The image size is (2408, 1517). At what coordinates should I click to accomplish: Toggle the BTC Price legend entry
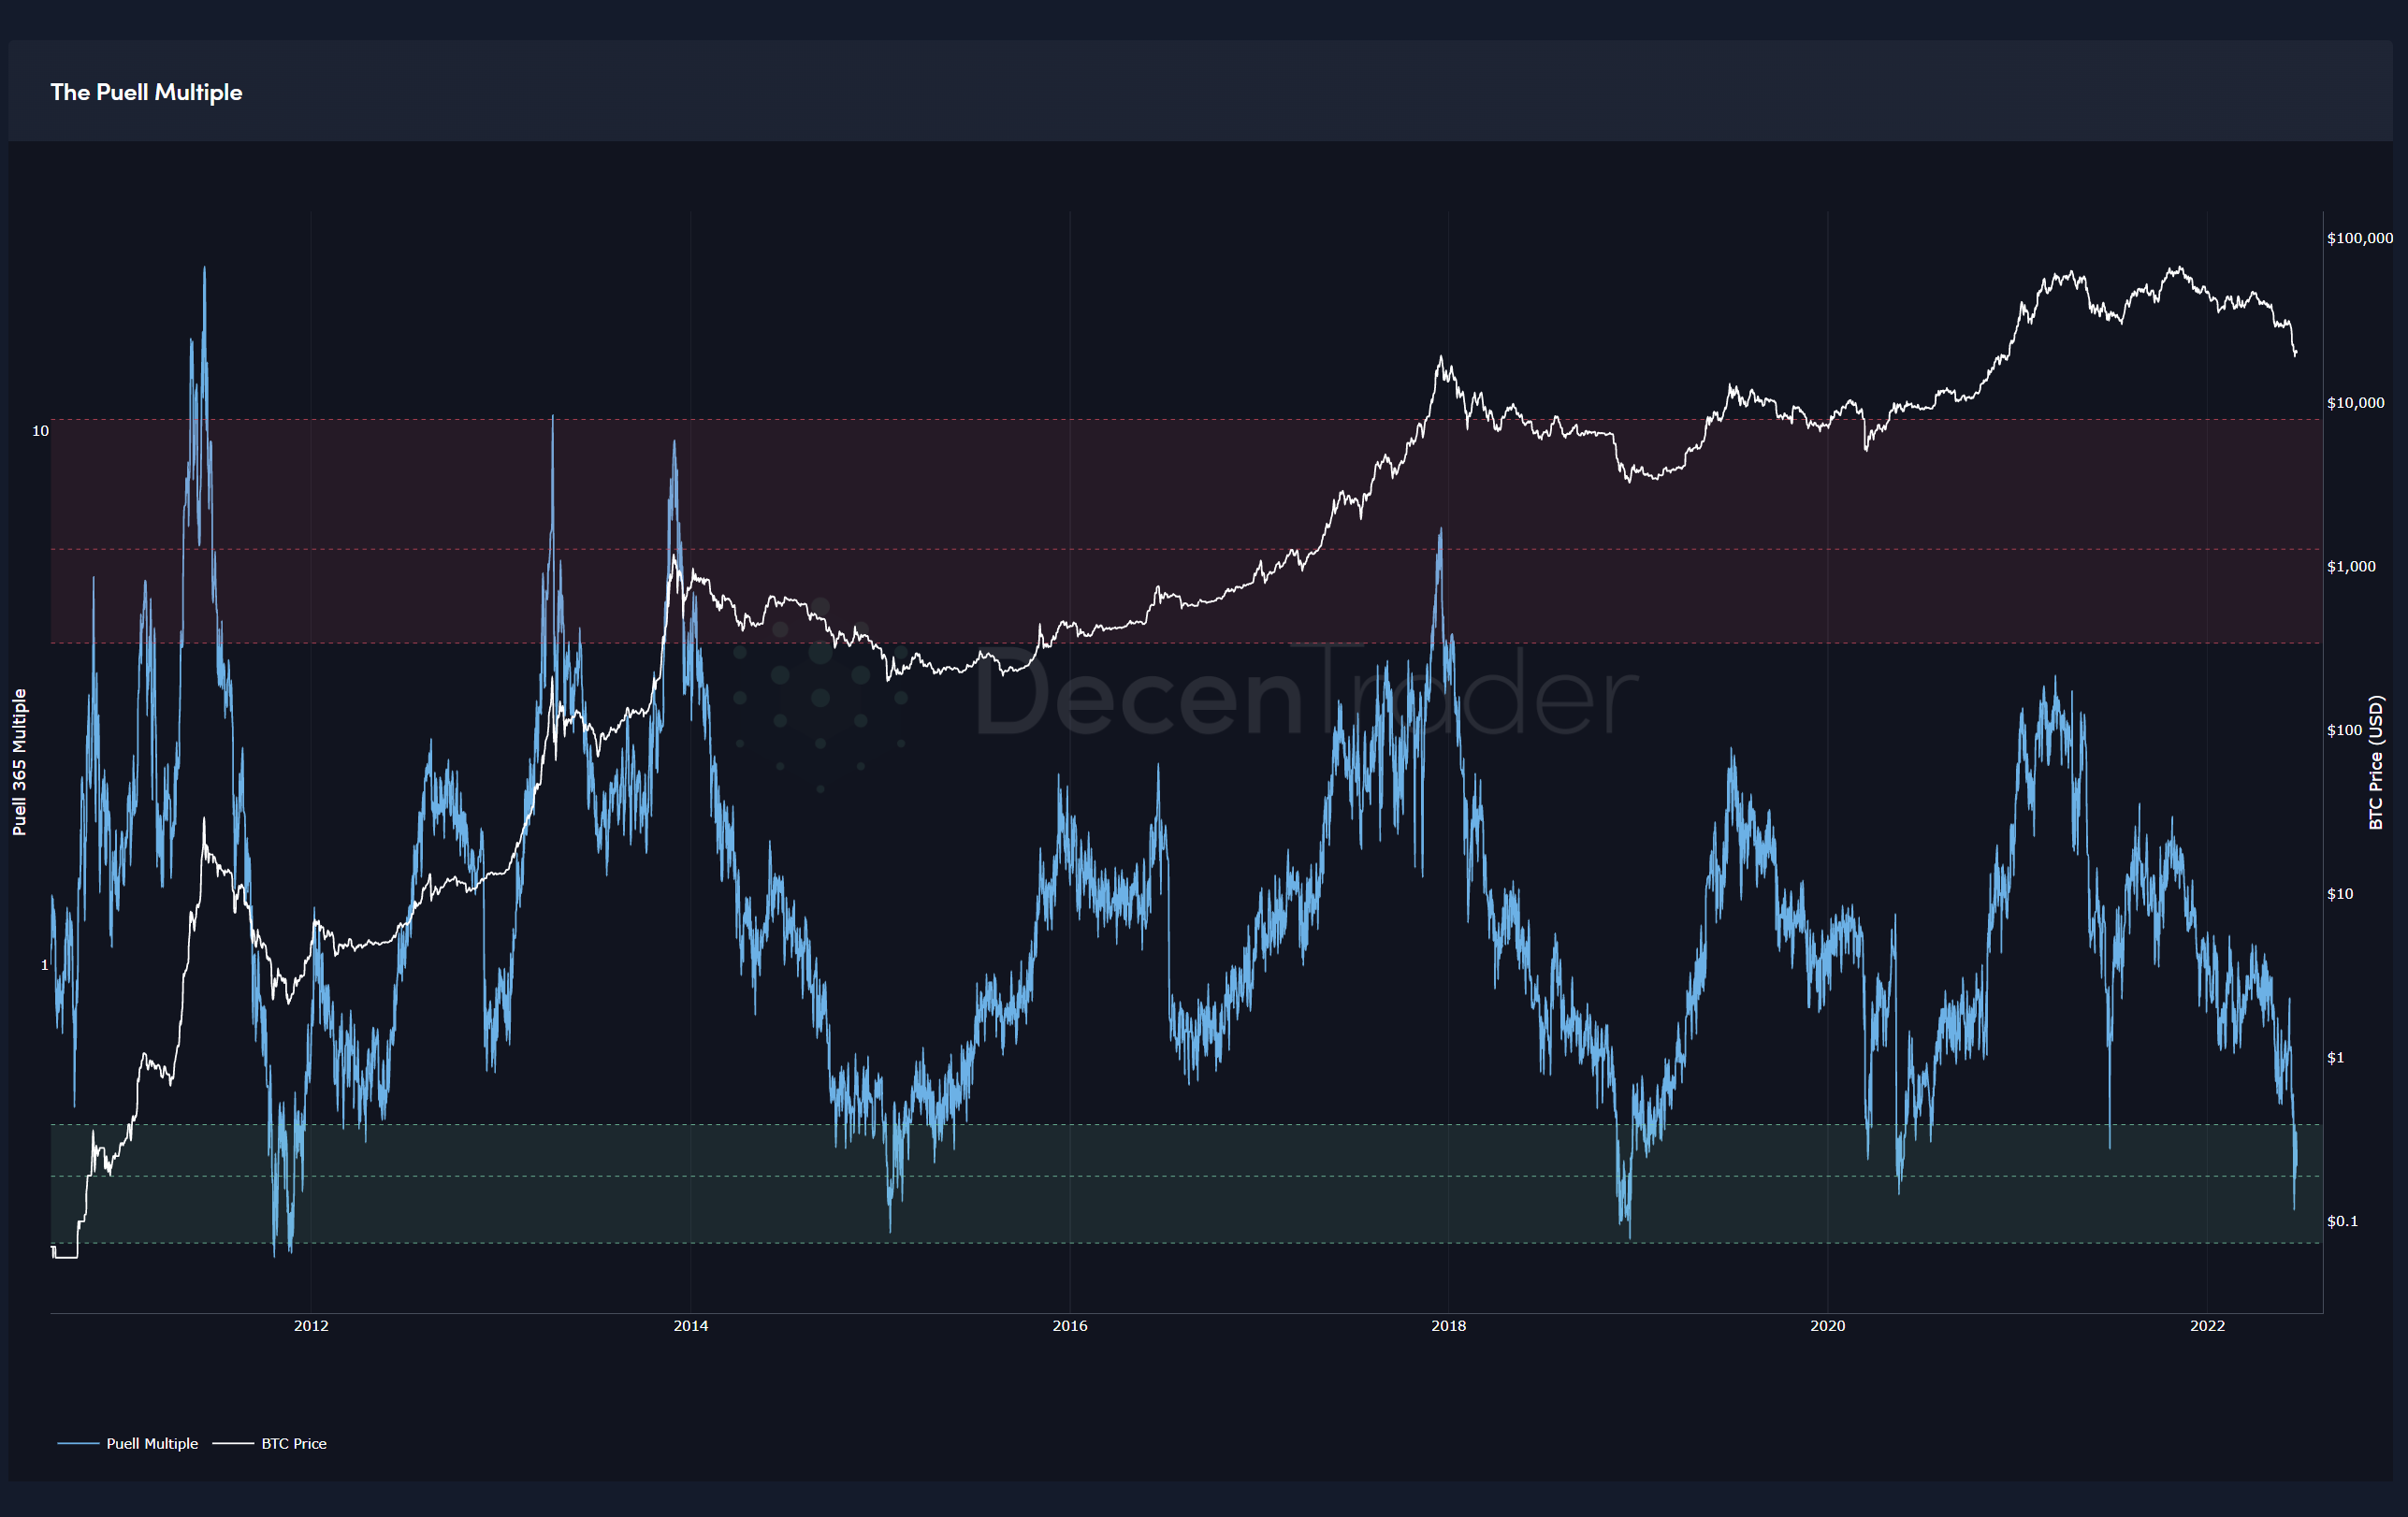click(293, 1443)
